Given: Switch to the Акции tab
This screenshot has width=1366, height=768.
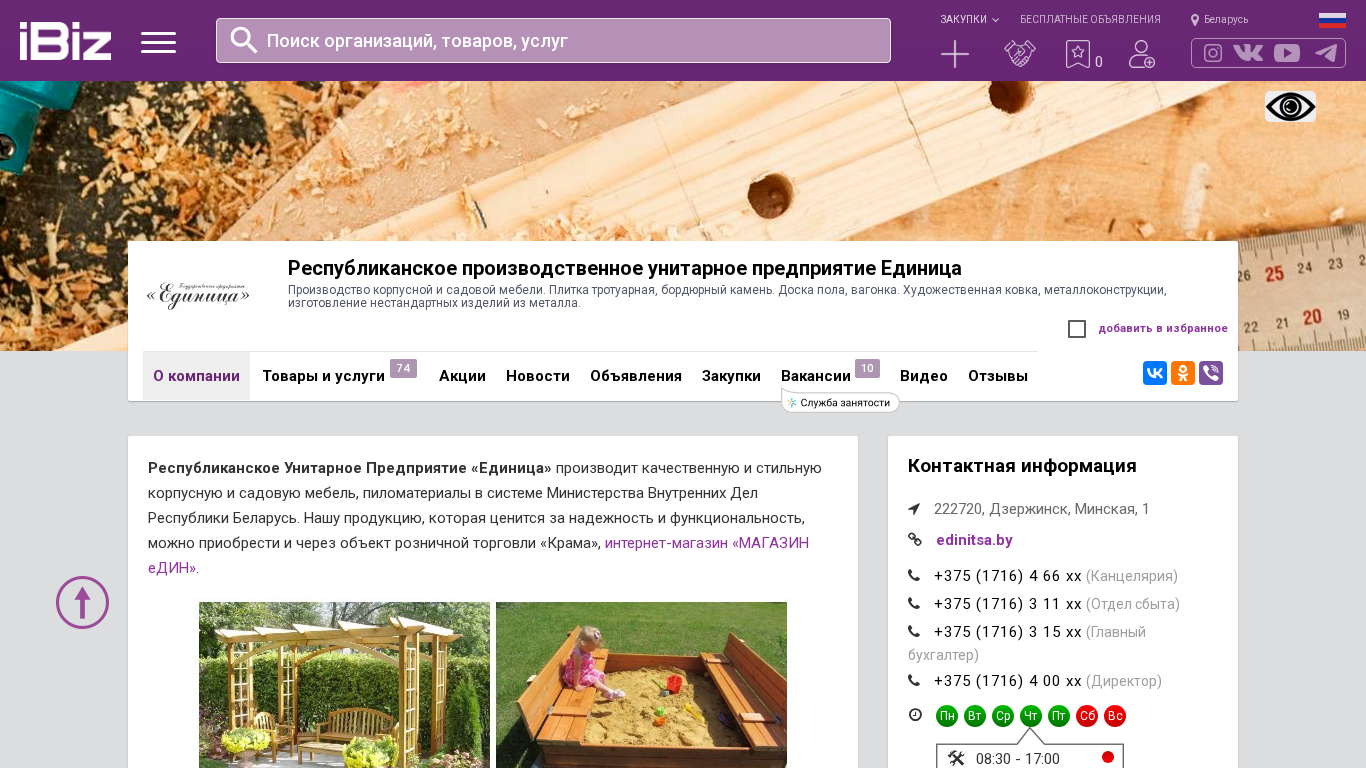Looking at the screenshot, I should pos(462,376).
